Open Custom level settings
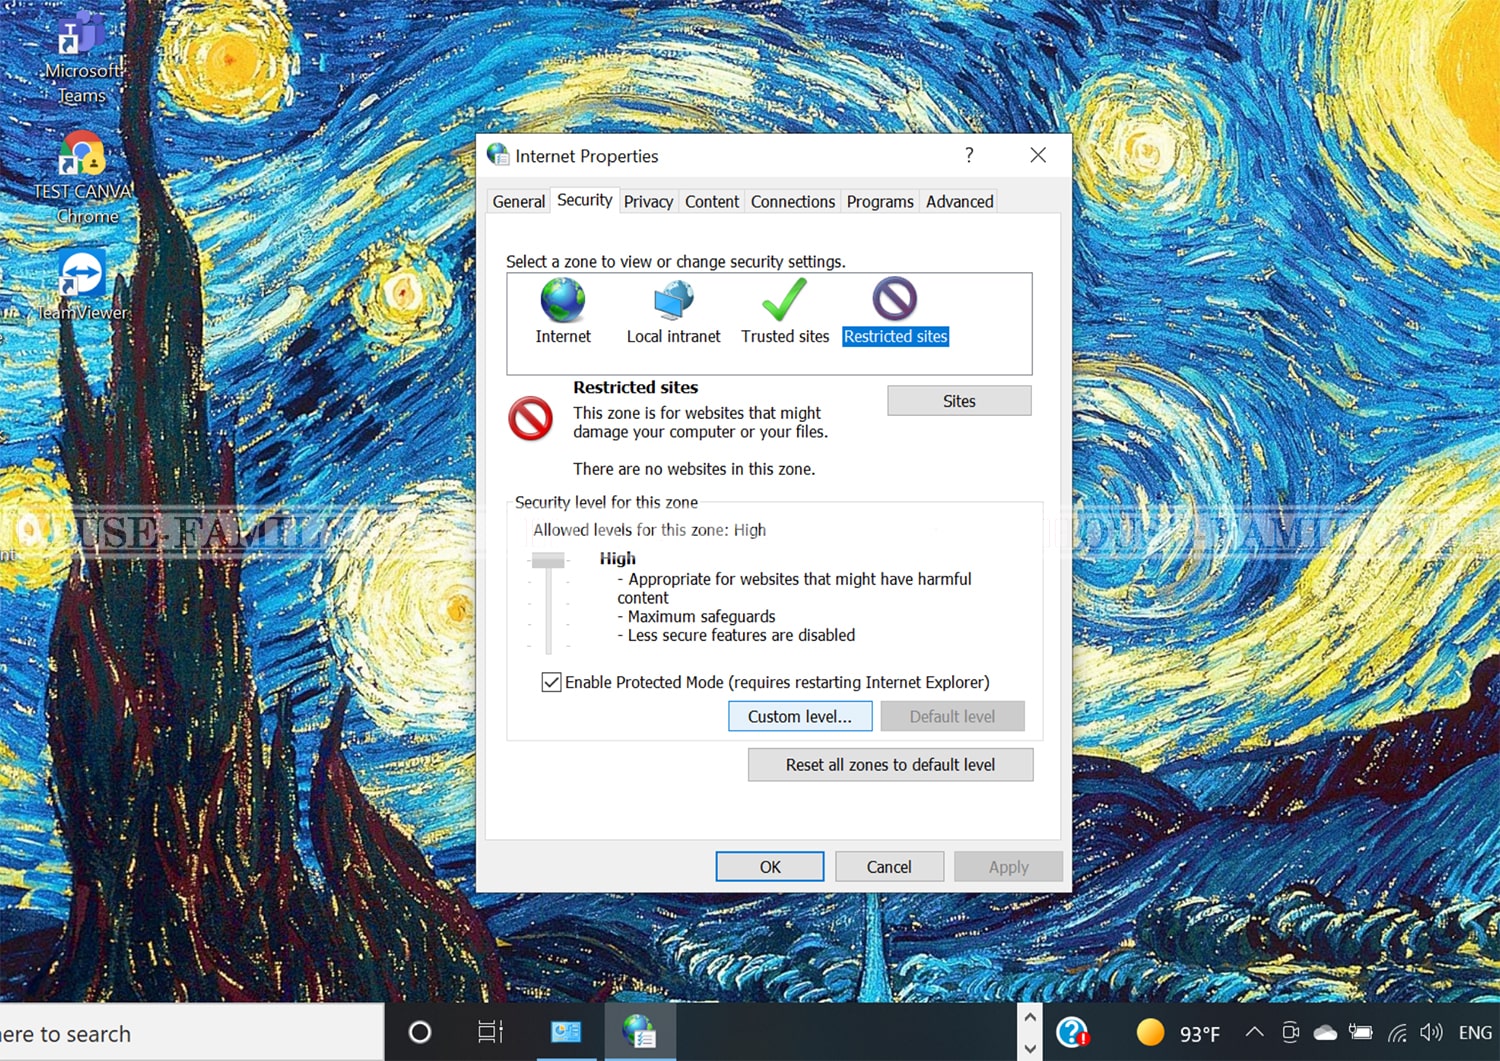Image resolution: width=1500 pixels, height=1061 pixels. pos(800,716)
